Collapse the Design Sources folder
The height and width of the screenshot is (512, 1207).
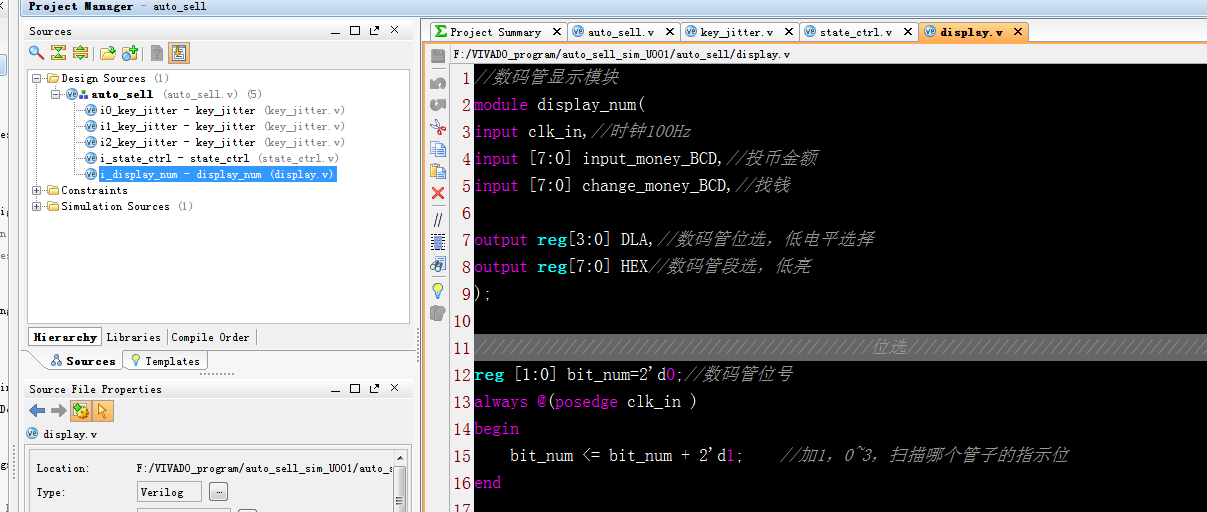[x=38, y=78]
